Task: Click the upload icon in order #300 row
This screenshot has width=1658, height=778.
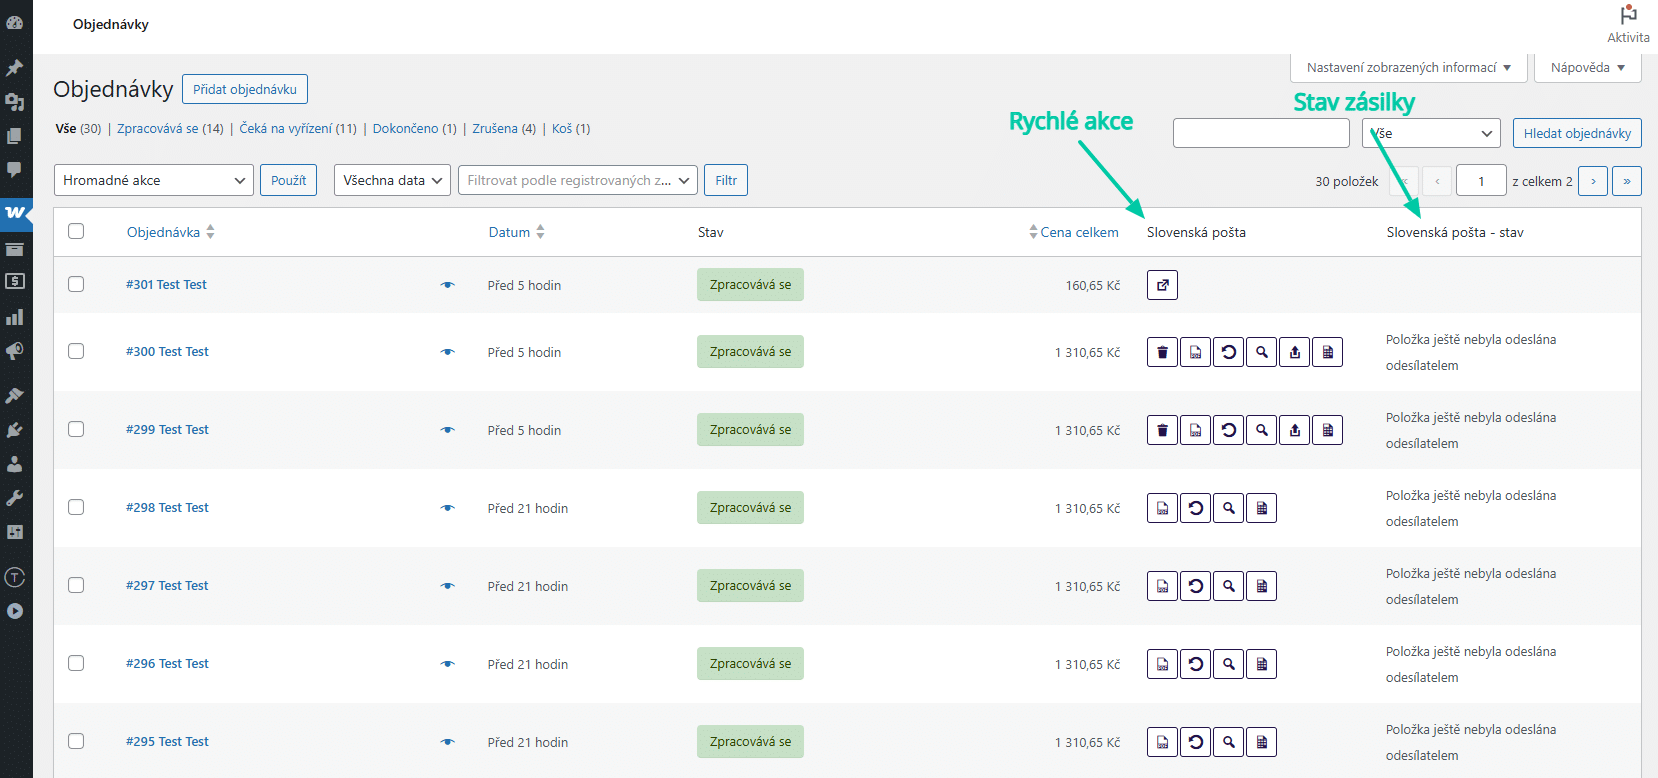Action: tap(1294, 352)
